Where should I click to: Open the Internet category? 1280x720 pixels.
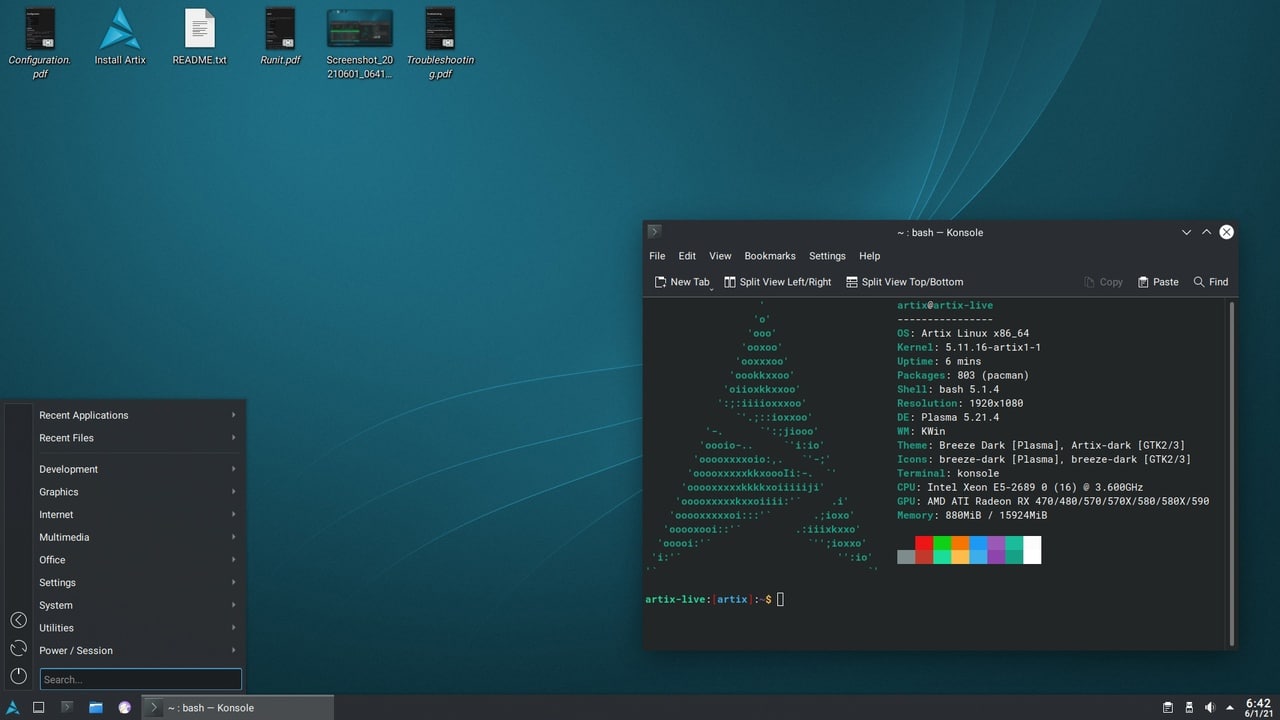pyautogui.click(x=139, y=514)
